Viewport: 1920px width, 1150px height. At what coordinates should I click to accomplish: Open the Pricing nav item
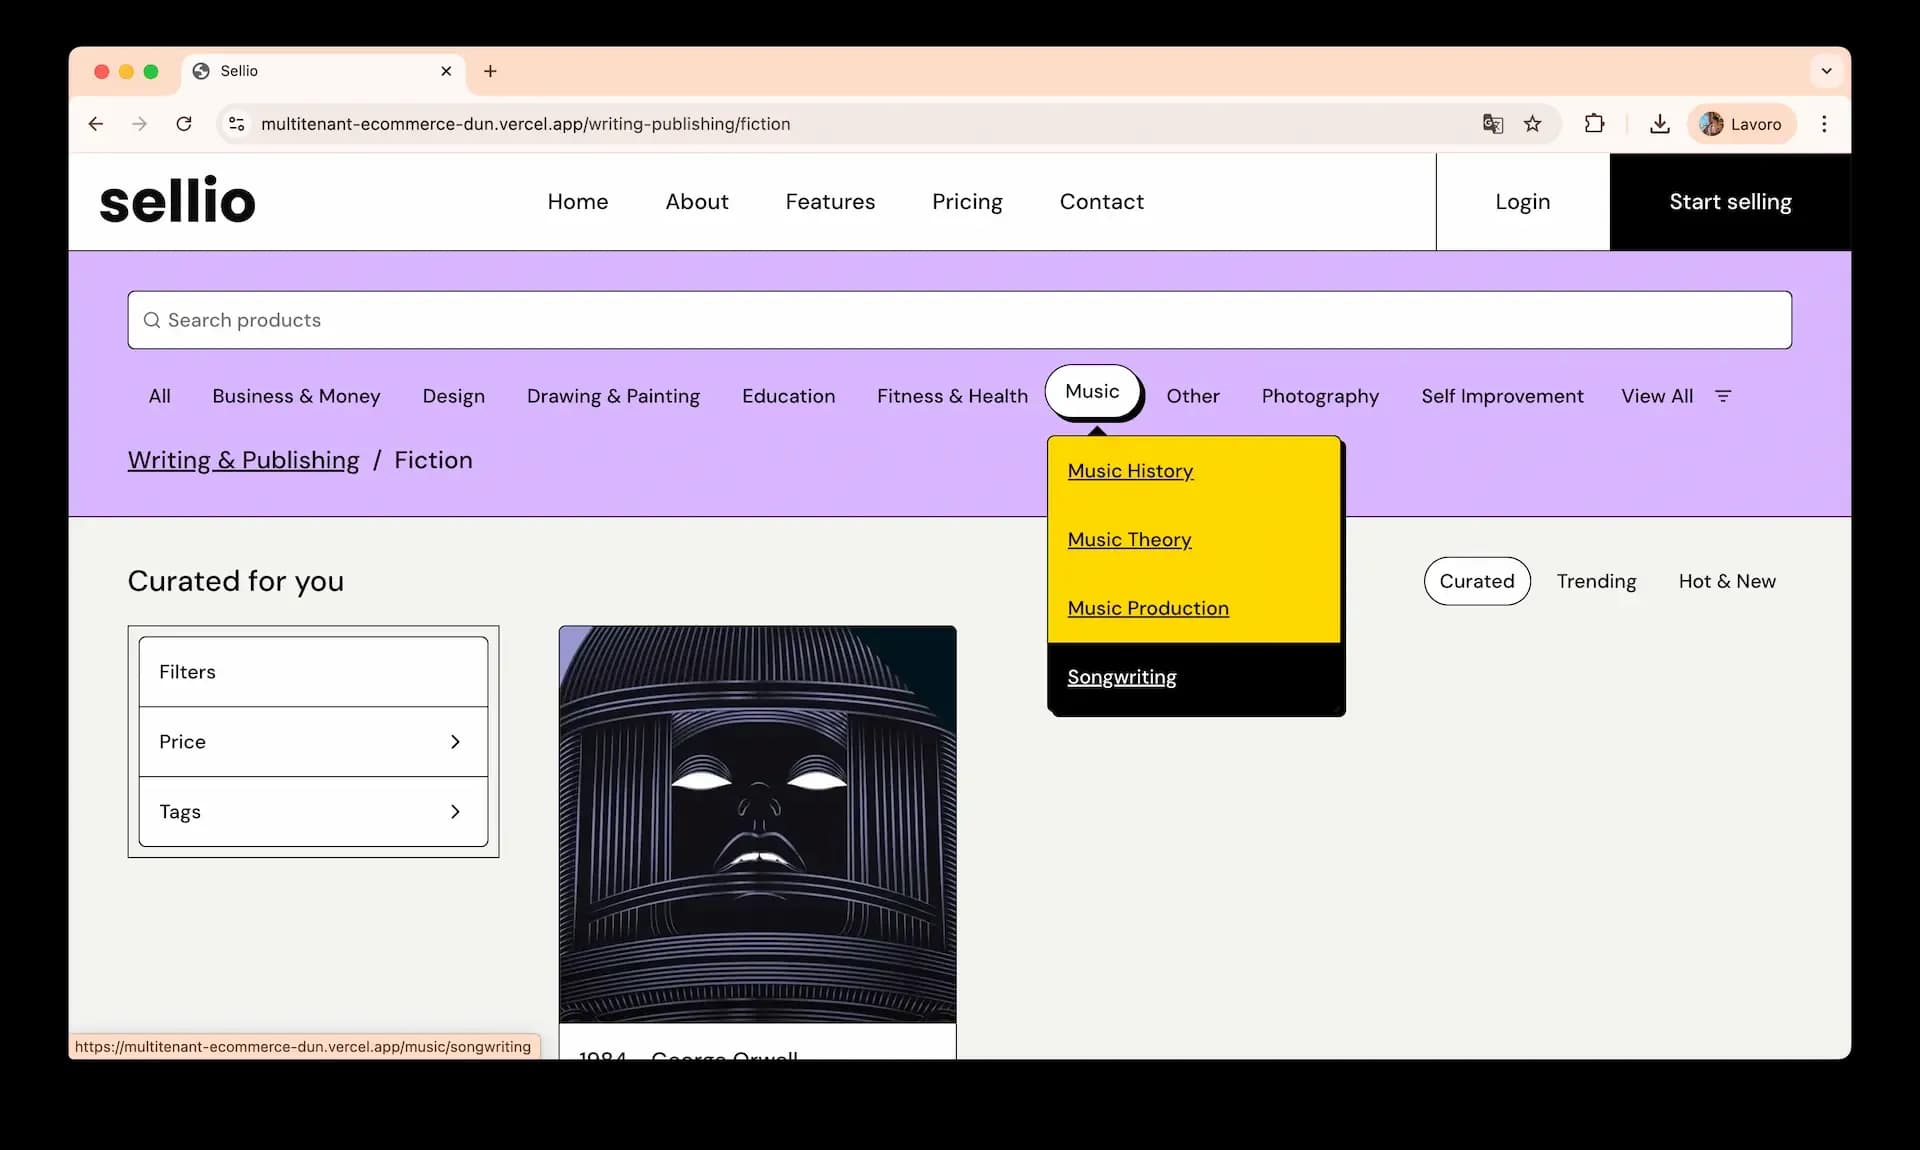point(967,201)
